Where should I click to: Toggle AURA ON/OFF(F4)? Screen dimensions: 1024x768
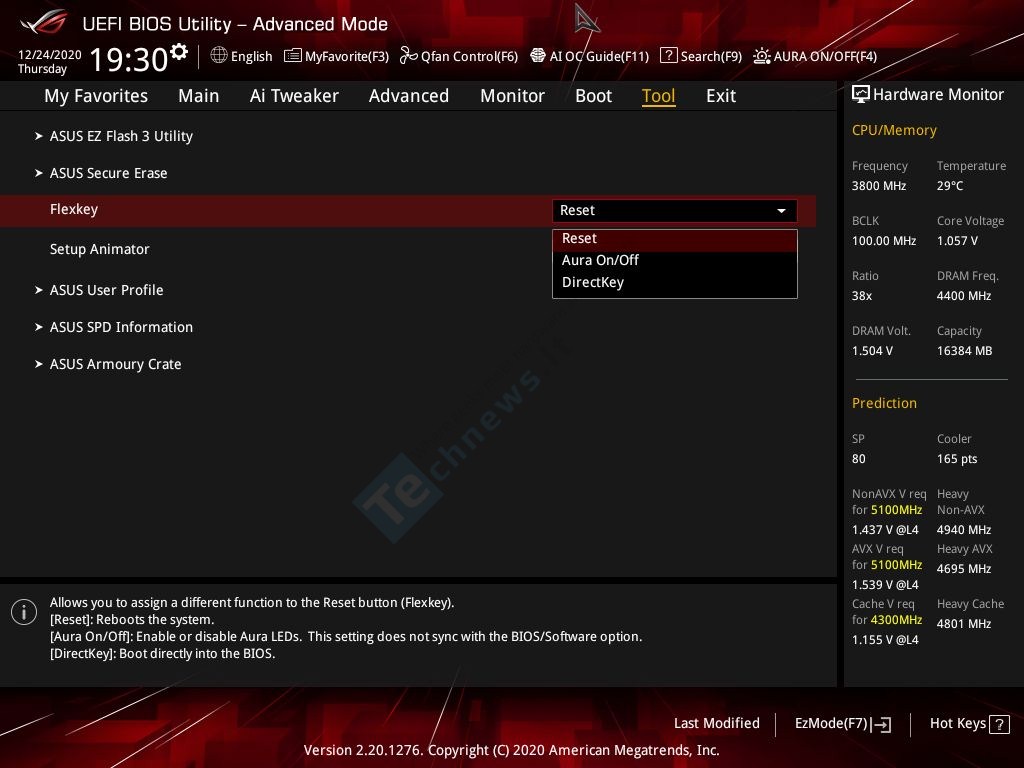tap(815, 56)
